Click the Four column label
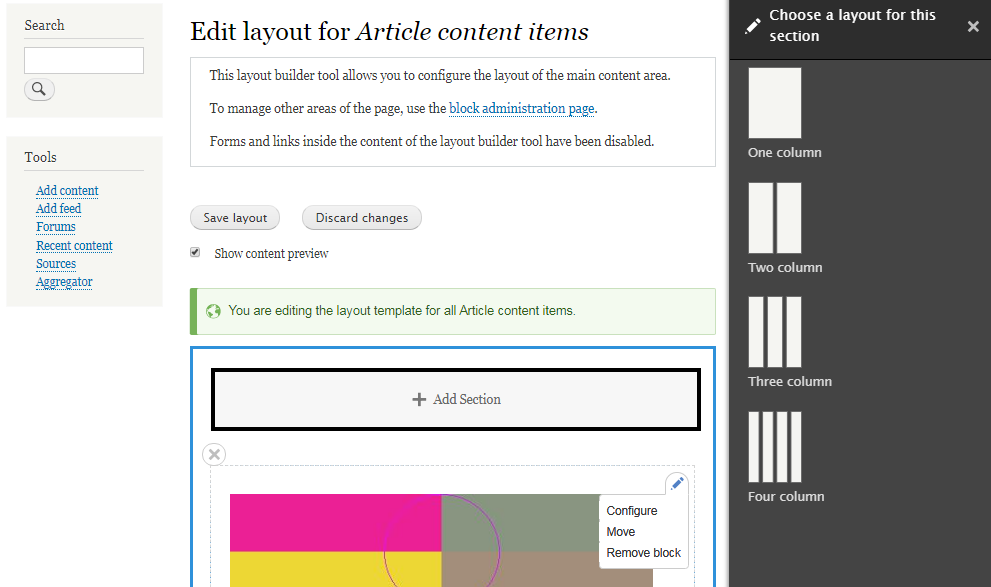 coord(786,497)
